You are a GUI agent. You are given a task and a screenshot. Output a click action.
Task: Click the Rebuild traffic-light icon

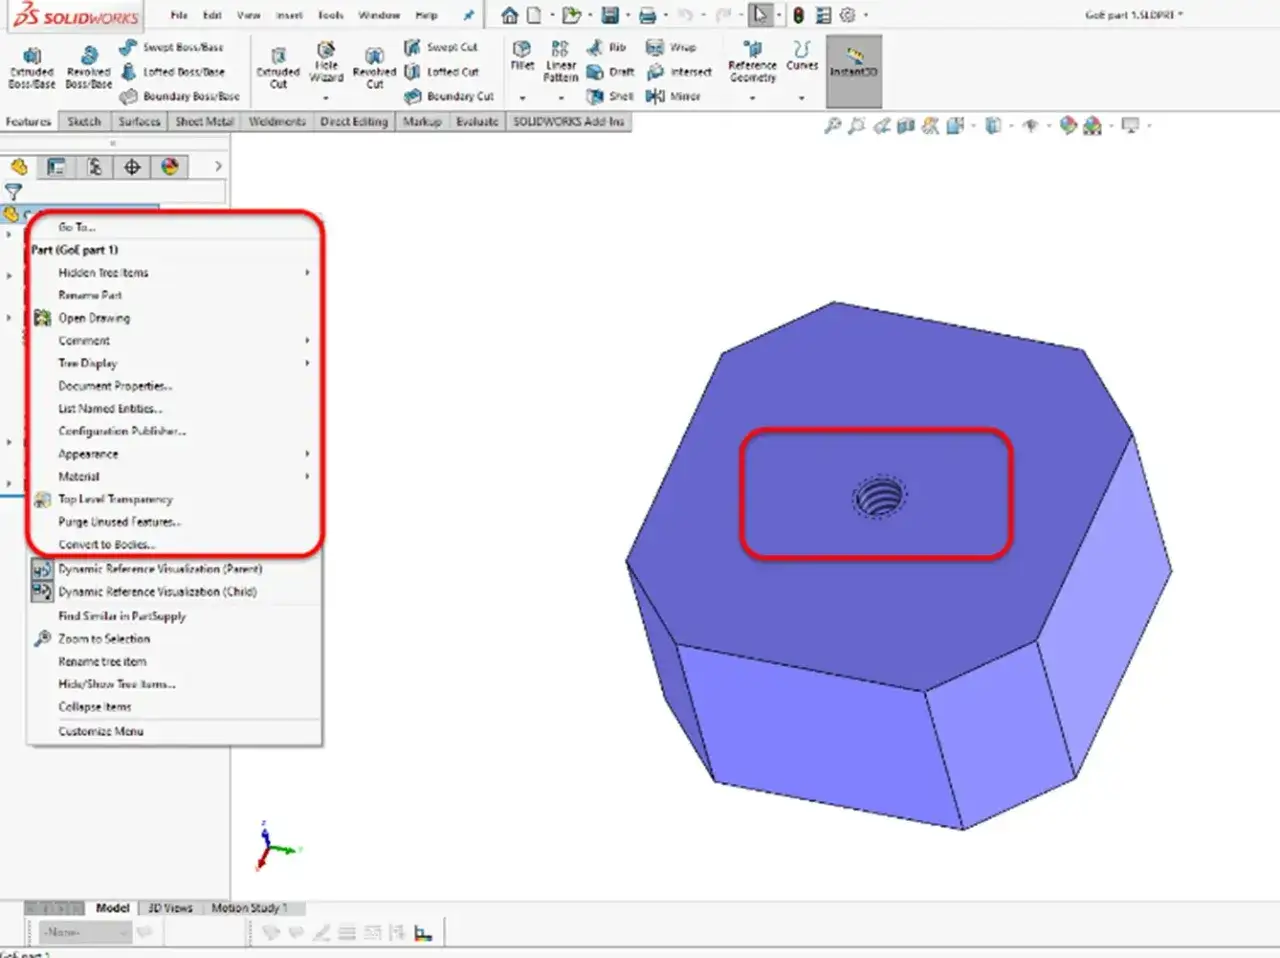798,15
